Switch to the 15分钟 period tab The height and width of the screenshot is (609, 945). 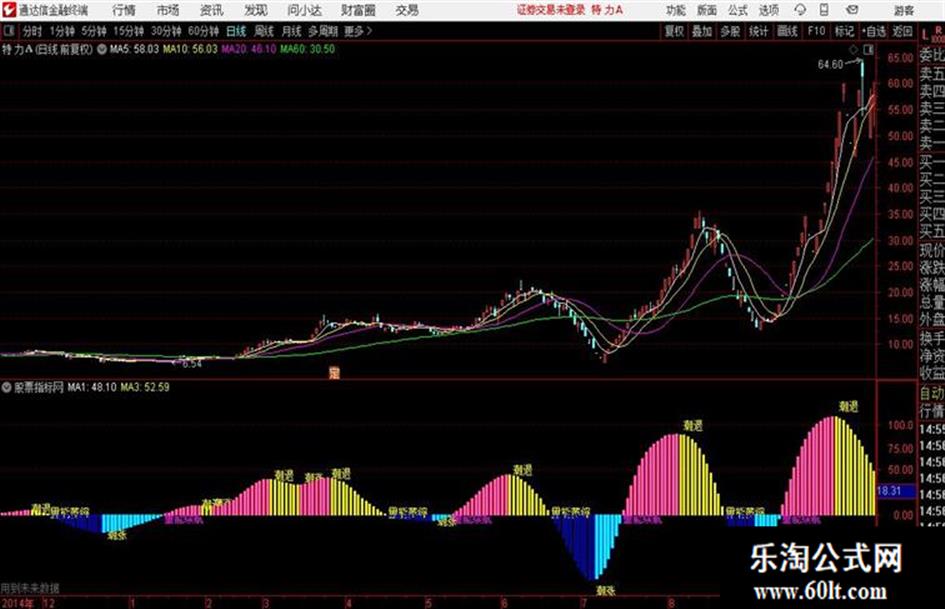coord(129,31)
